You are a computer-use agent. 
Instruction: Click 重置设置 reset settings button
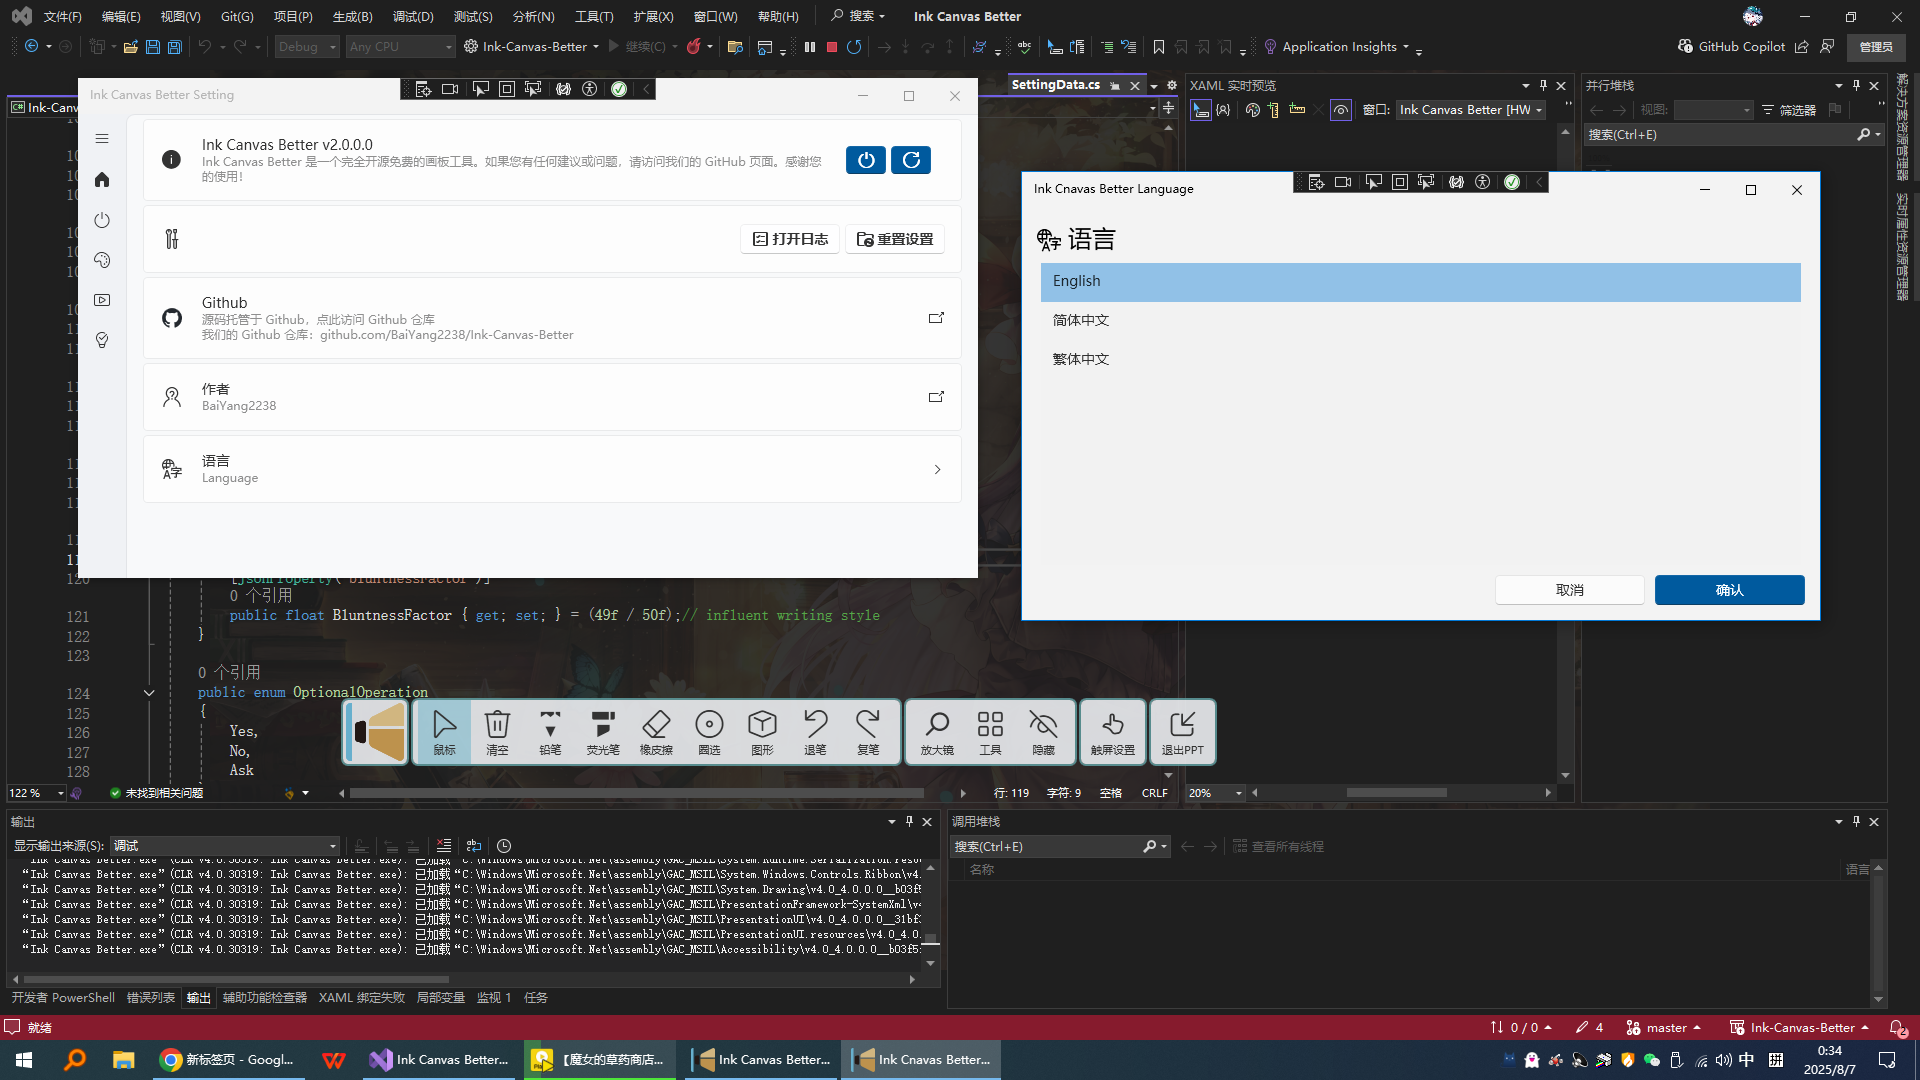pyautogui.click(x=895, y=239)
